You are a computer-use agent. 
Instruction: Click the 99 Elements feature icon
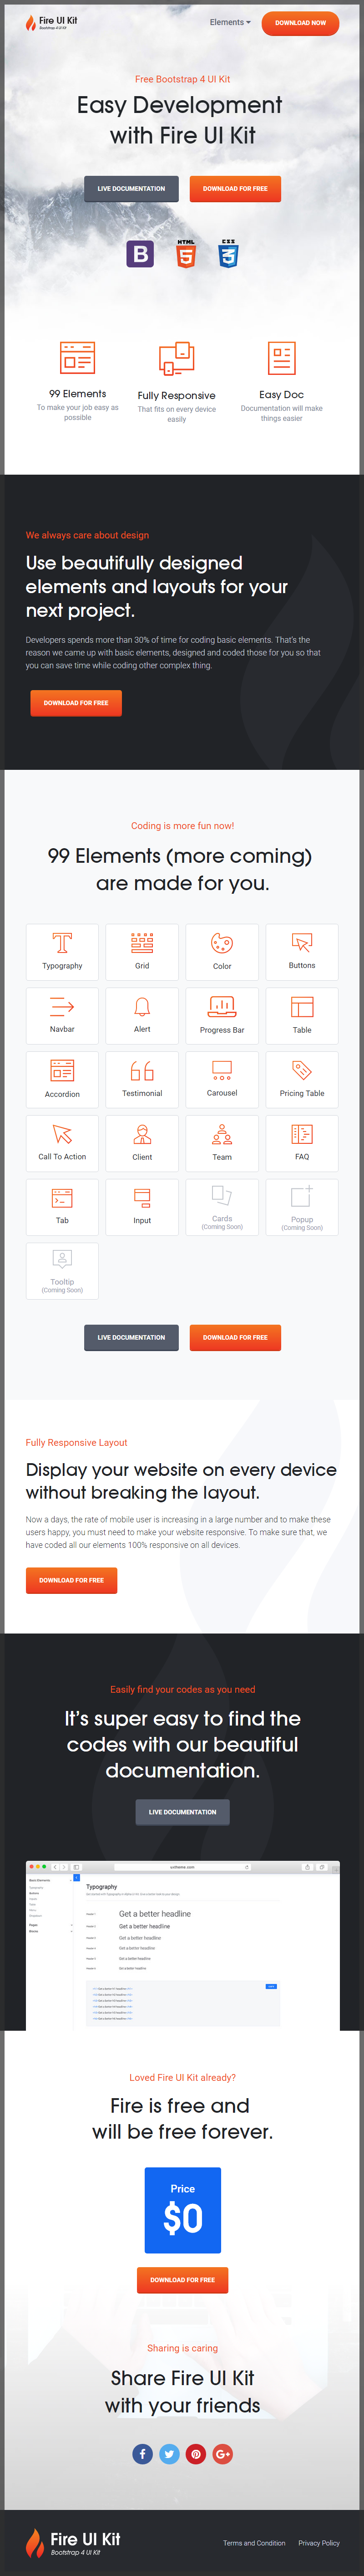pyautogui.click(x=78, y=358)
